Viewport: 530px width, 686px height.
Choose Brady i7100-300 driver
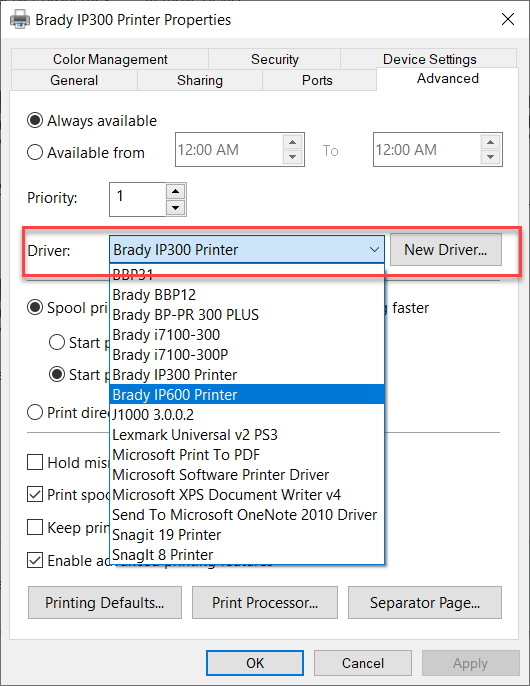247,335
